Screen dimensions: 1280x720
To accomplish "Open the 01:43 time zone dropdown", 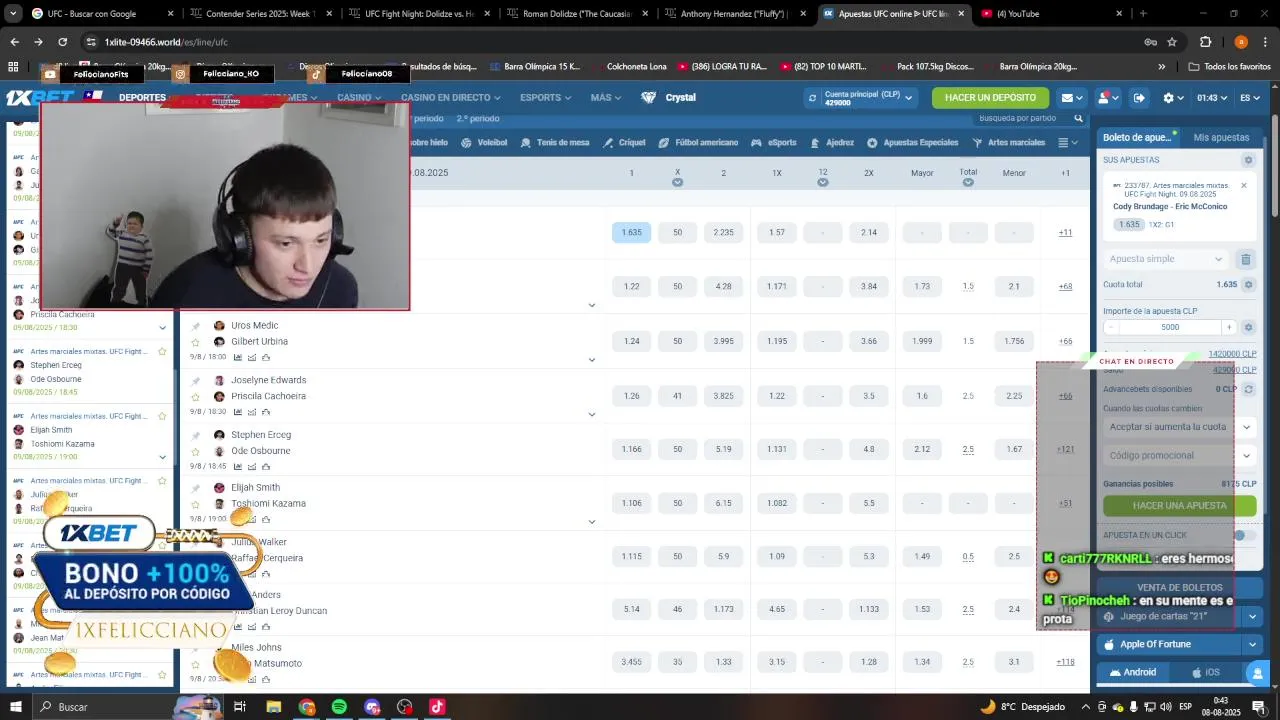I will 1213,98.
